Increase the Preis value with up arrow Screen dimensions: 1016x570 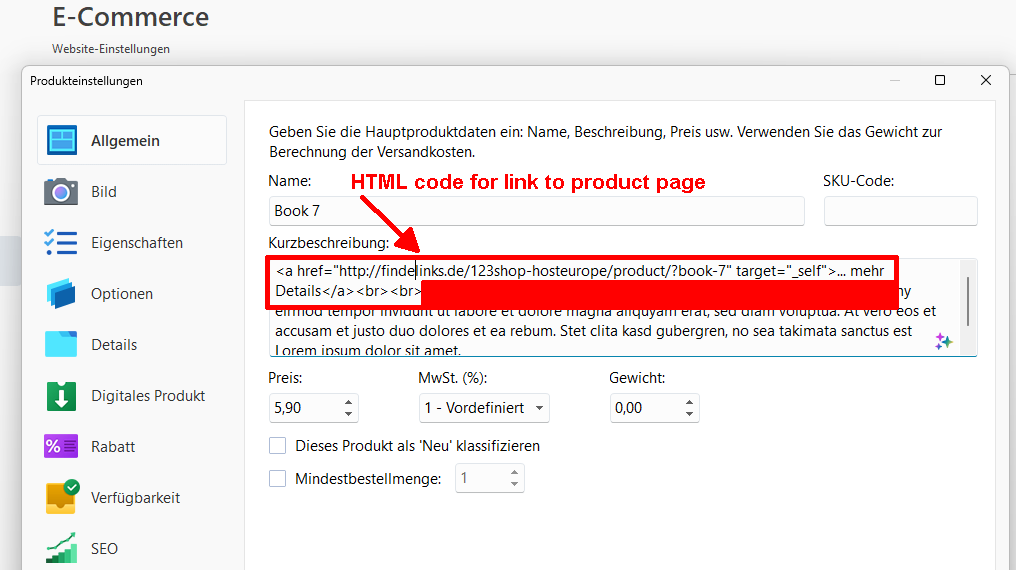pos(348,403)
